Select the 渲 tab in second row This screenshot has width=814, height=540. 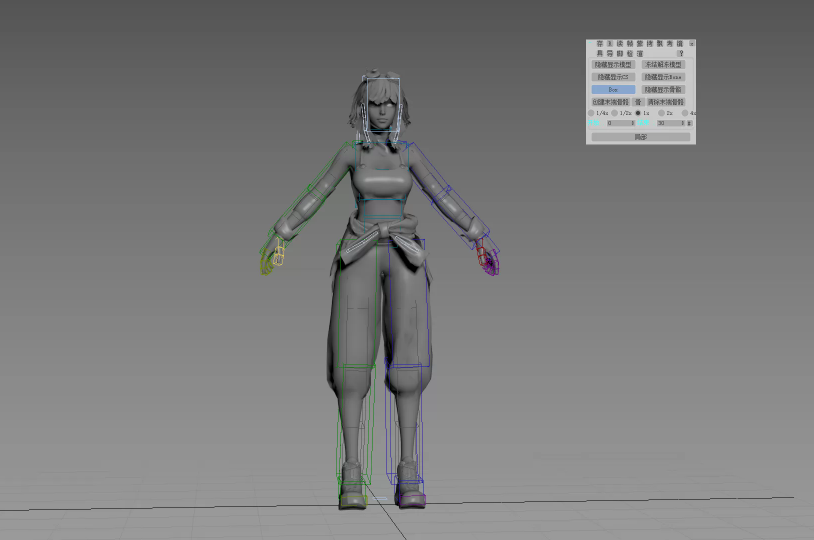pyautogui.click(x=640, y=53)
